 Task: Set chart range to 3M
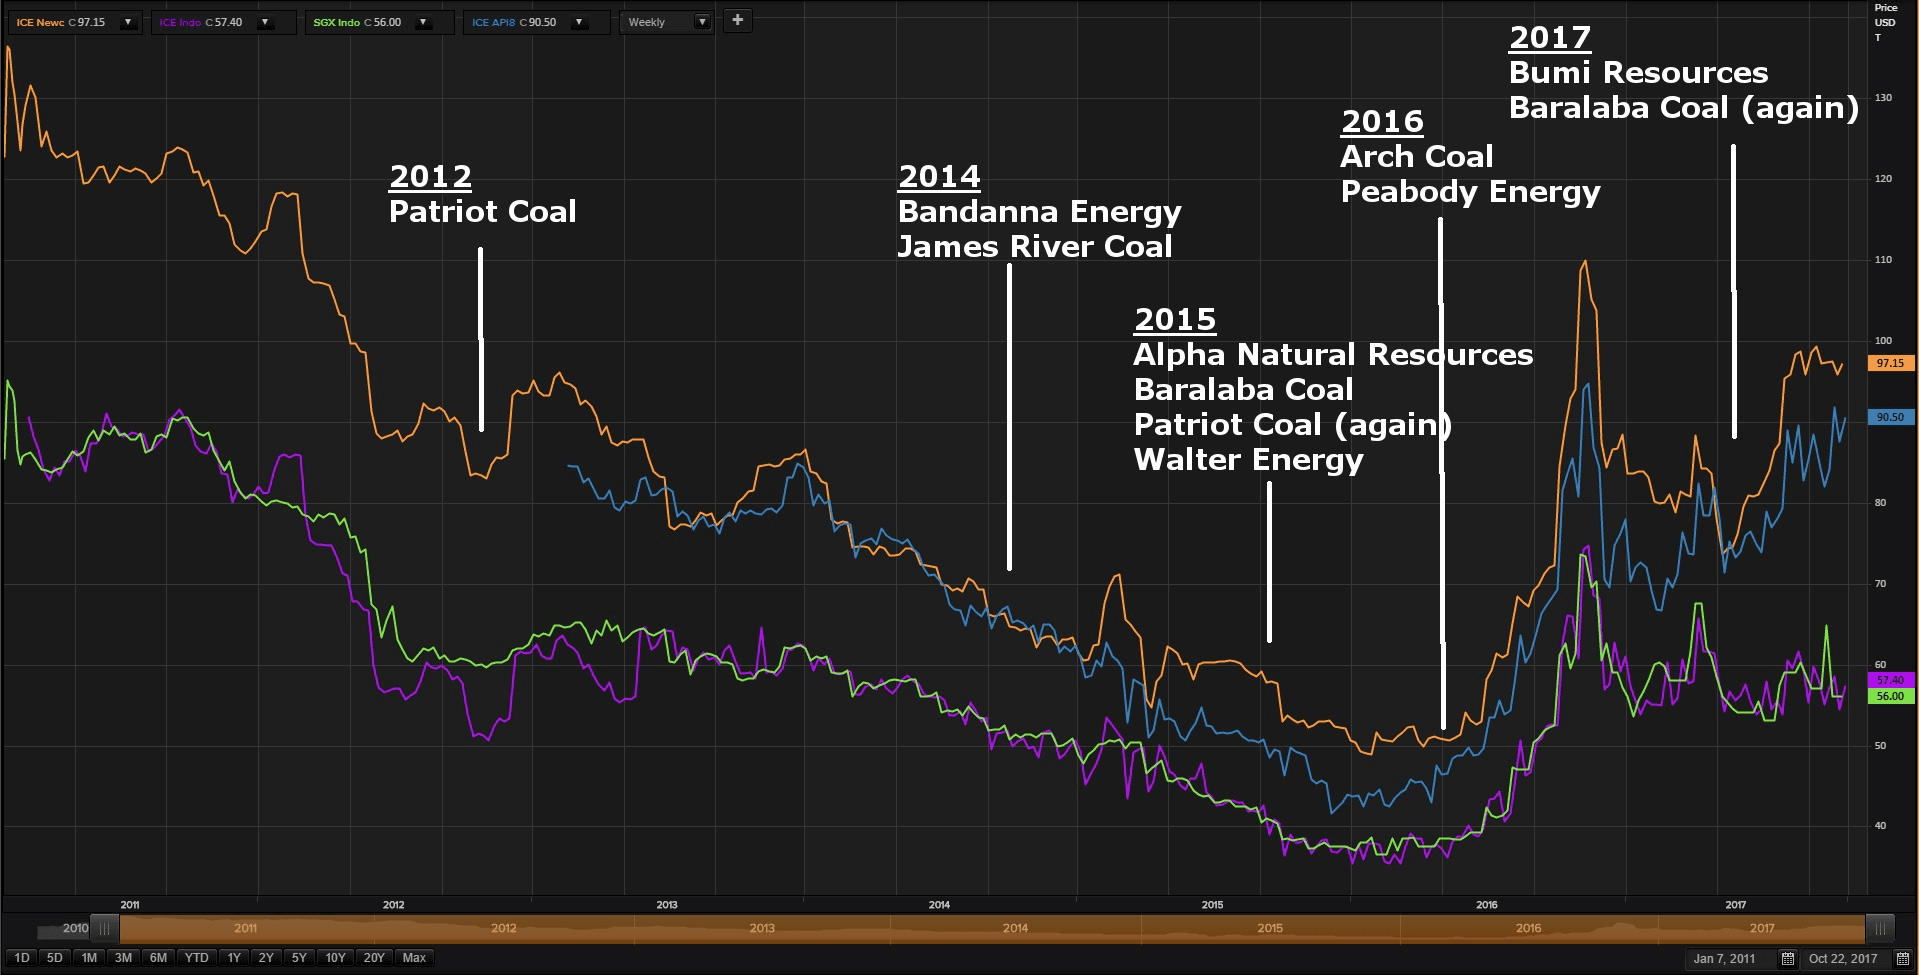(123, 958)
